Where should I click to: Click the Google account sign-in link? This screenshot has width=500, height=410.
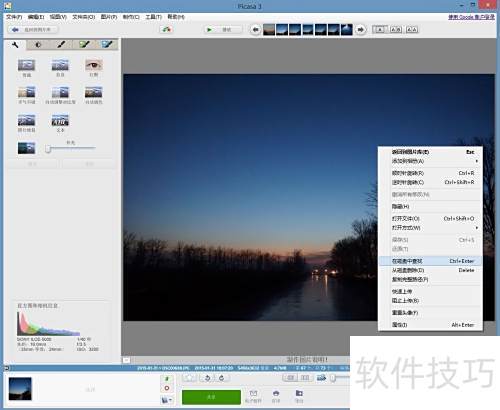(x=471, y=17)
